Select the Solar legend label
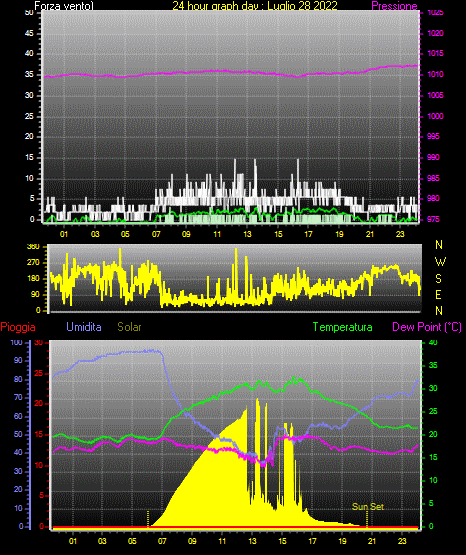The width and height of the screenshot is (466, 555). pos(129,327)
